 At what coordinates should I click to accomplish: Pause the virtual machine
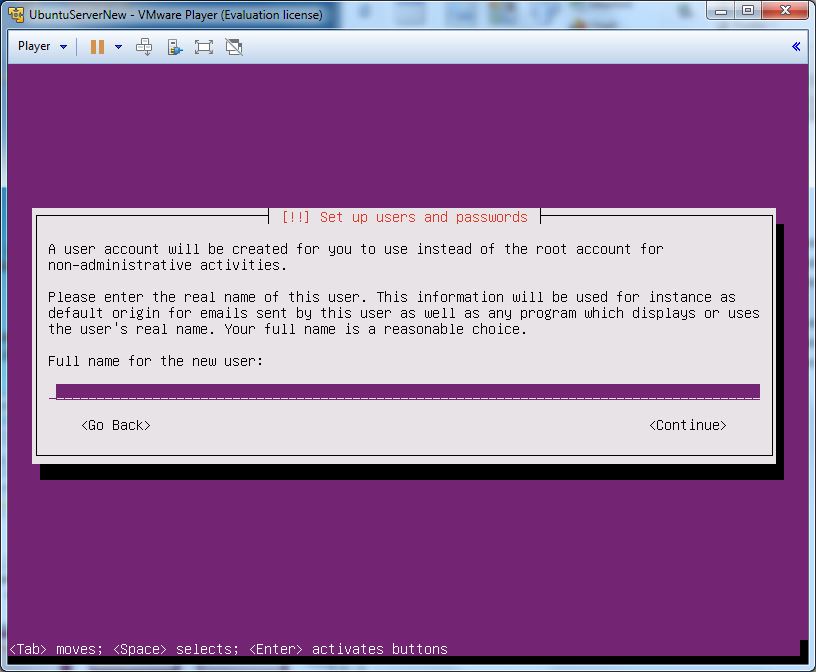97,47
